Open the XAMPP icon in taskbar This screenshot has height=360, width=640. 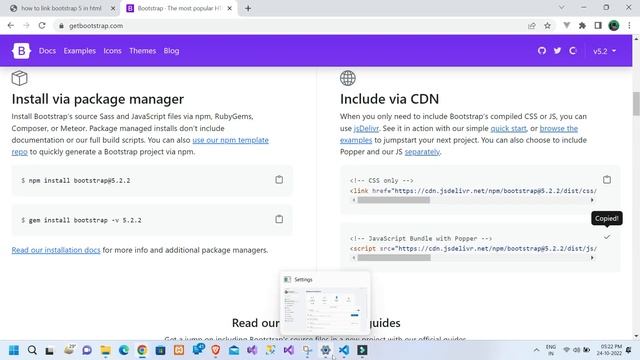[179, 350]
